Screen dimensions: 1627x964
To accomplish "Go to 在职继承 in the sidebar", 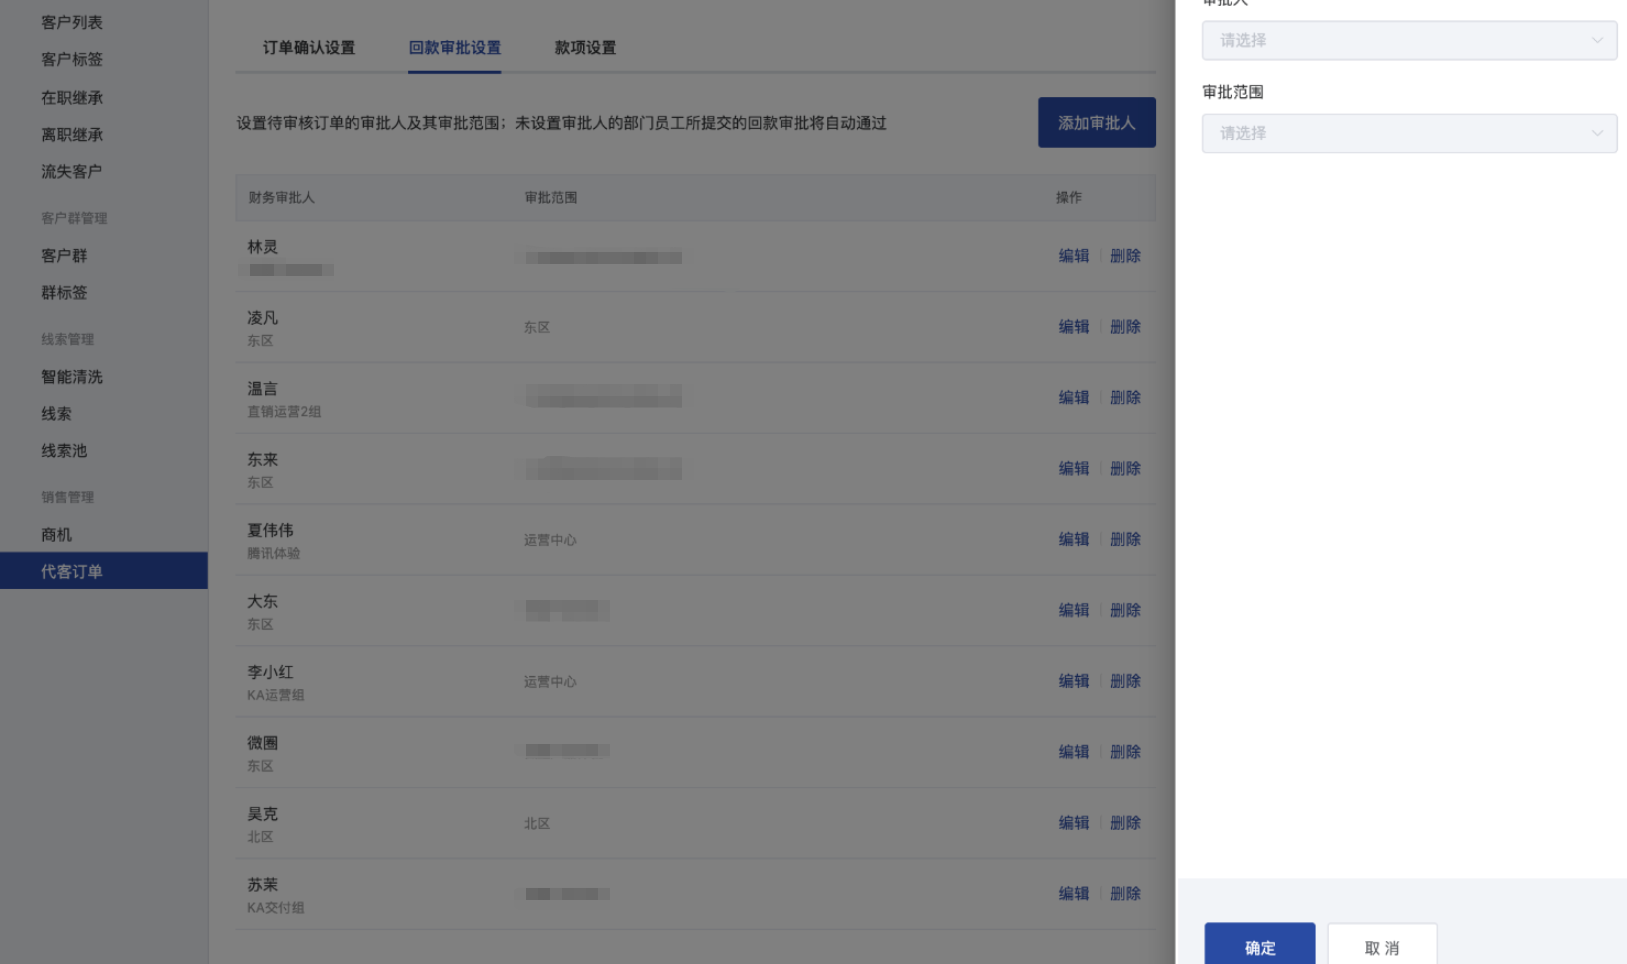I will click(72, 97).
